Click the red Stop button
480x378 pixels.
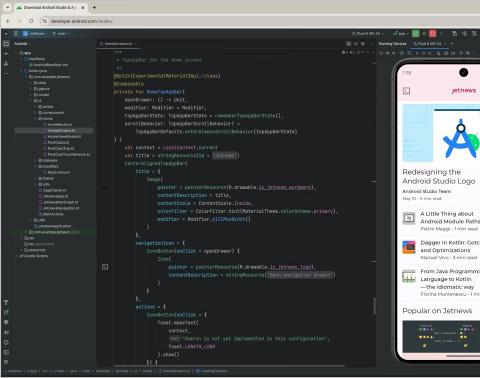[432, 33]
